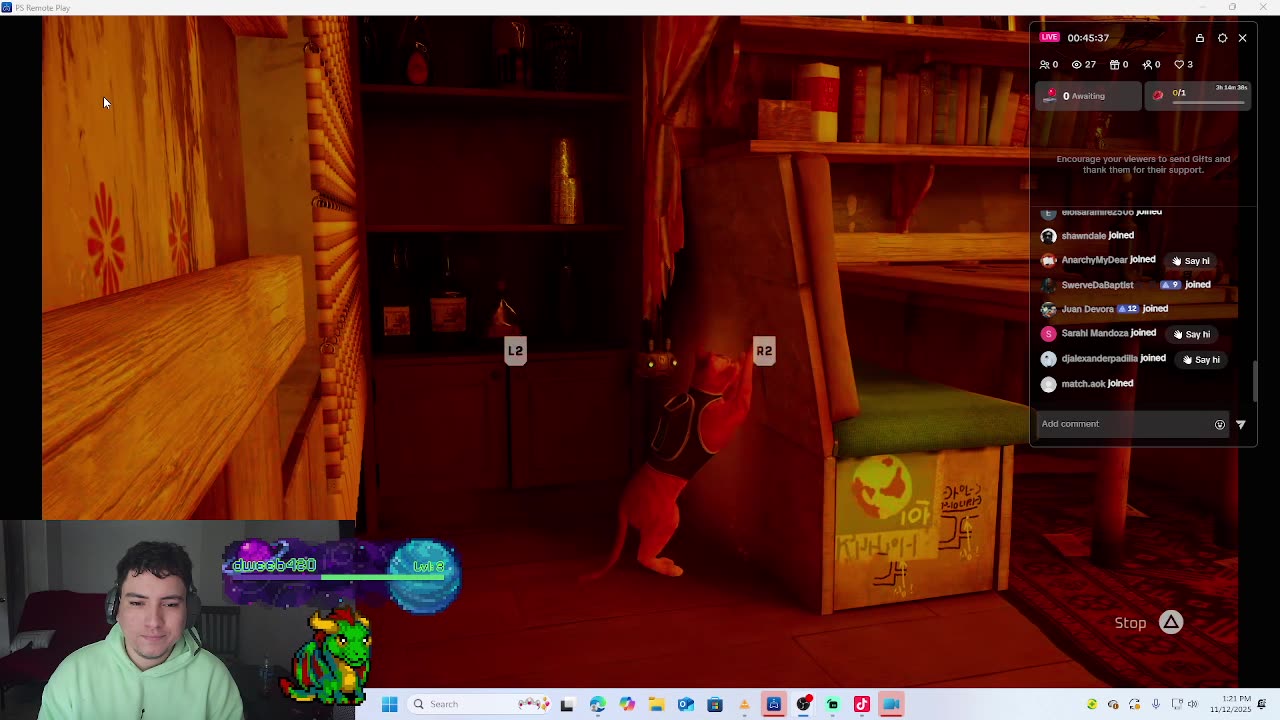Click the current viewers people icon
1280x720 pixels.
point(1044,64)
